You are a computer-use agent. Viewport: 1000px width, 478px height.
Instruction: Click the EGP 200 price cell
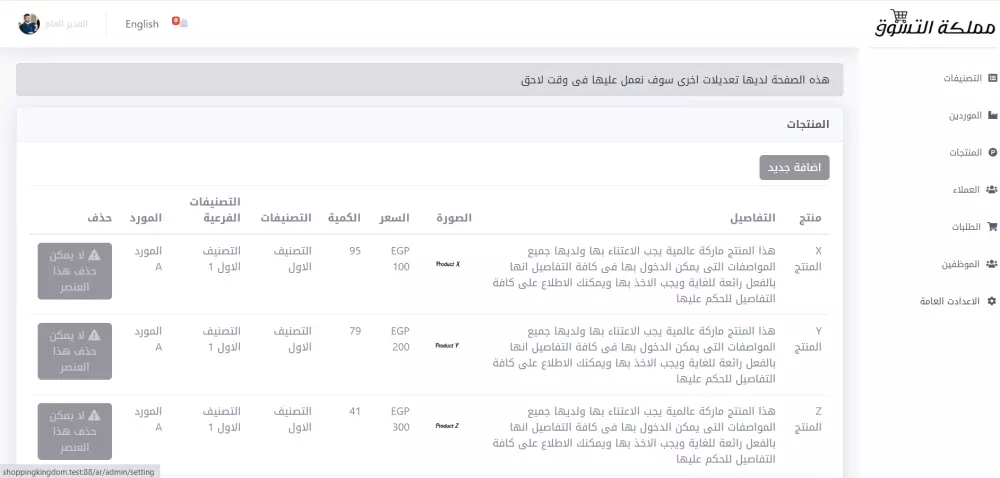click(400, 339)
